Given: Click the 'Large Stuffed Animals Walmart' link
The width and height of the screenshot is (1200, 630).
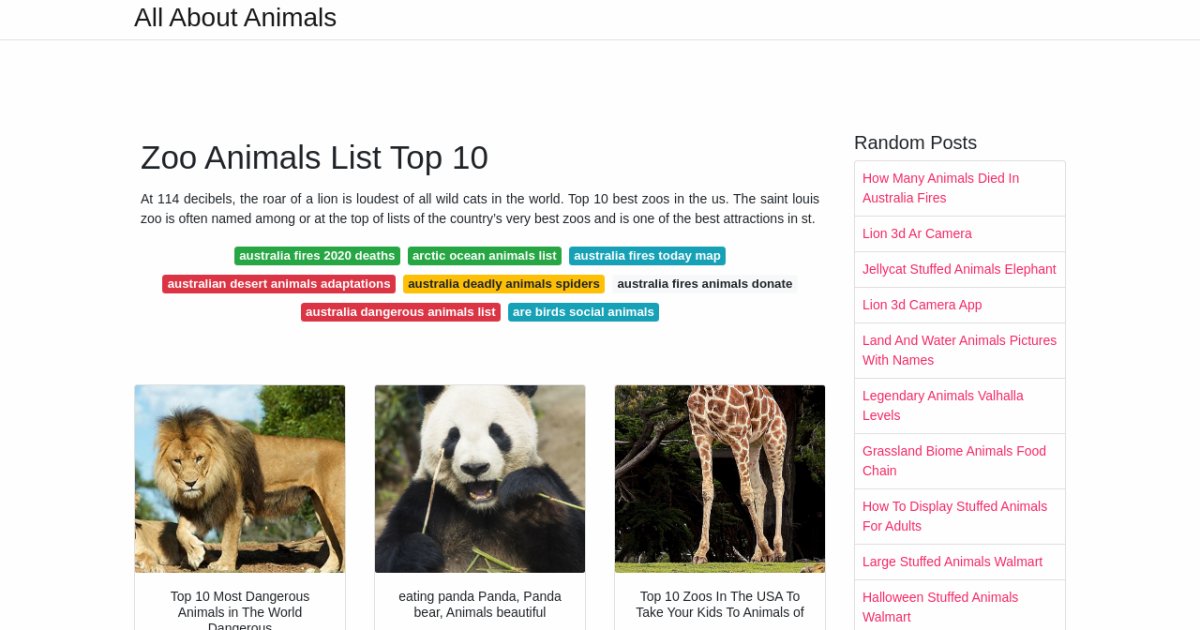Looking at the screenshot, I should click(952, 562).
